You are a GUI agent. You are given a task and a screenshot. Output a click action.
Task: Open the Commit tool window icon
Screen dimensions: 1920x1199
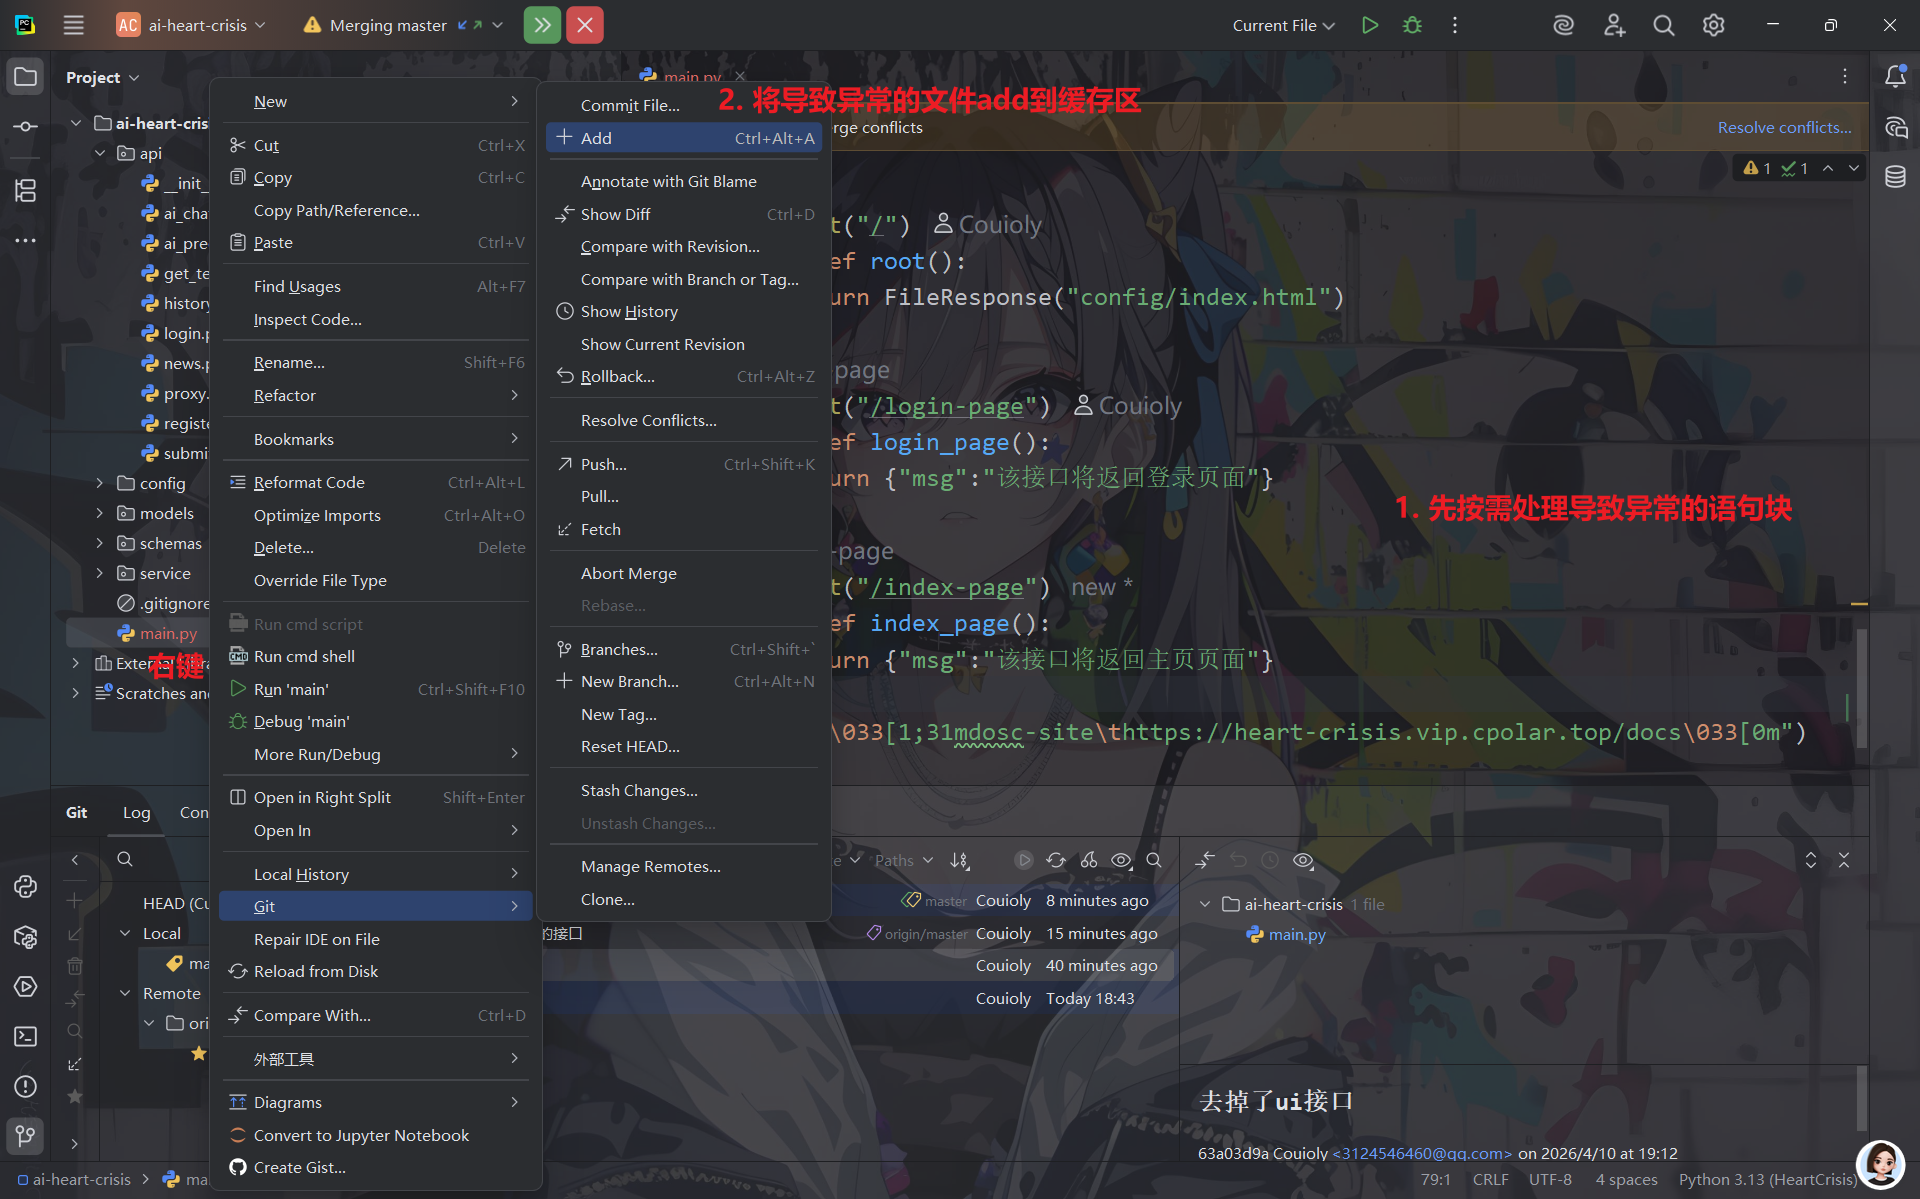(26, 127)
